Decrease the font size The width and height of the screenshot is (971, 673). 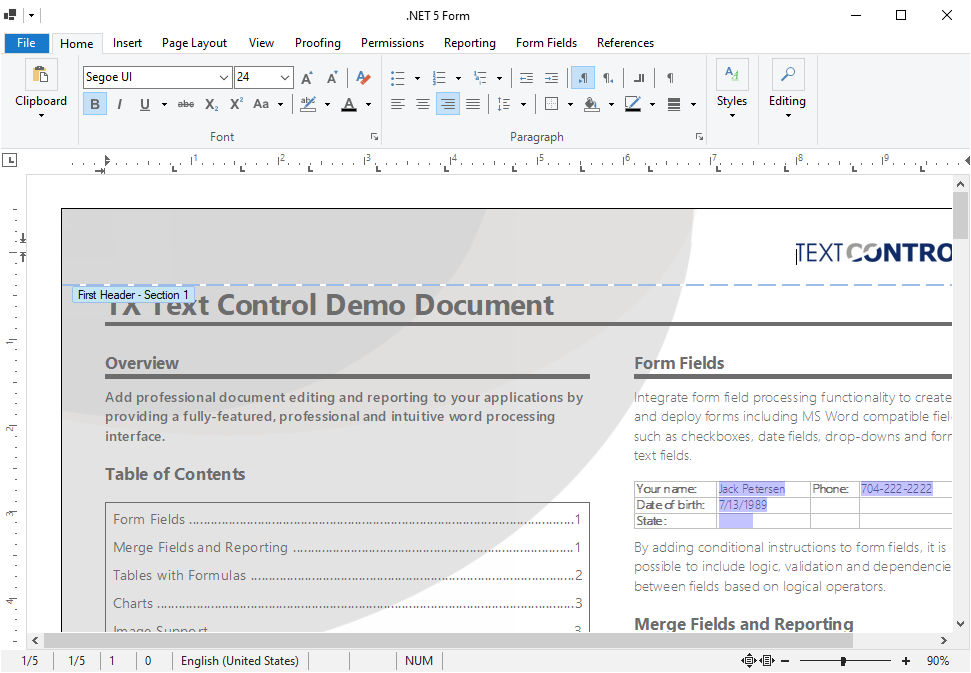pos(332,77)
